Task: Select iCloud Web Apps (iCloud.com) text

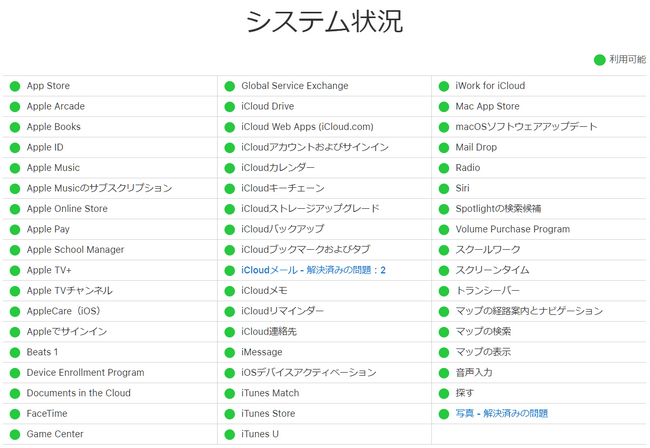Action: click(307, 127)
